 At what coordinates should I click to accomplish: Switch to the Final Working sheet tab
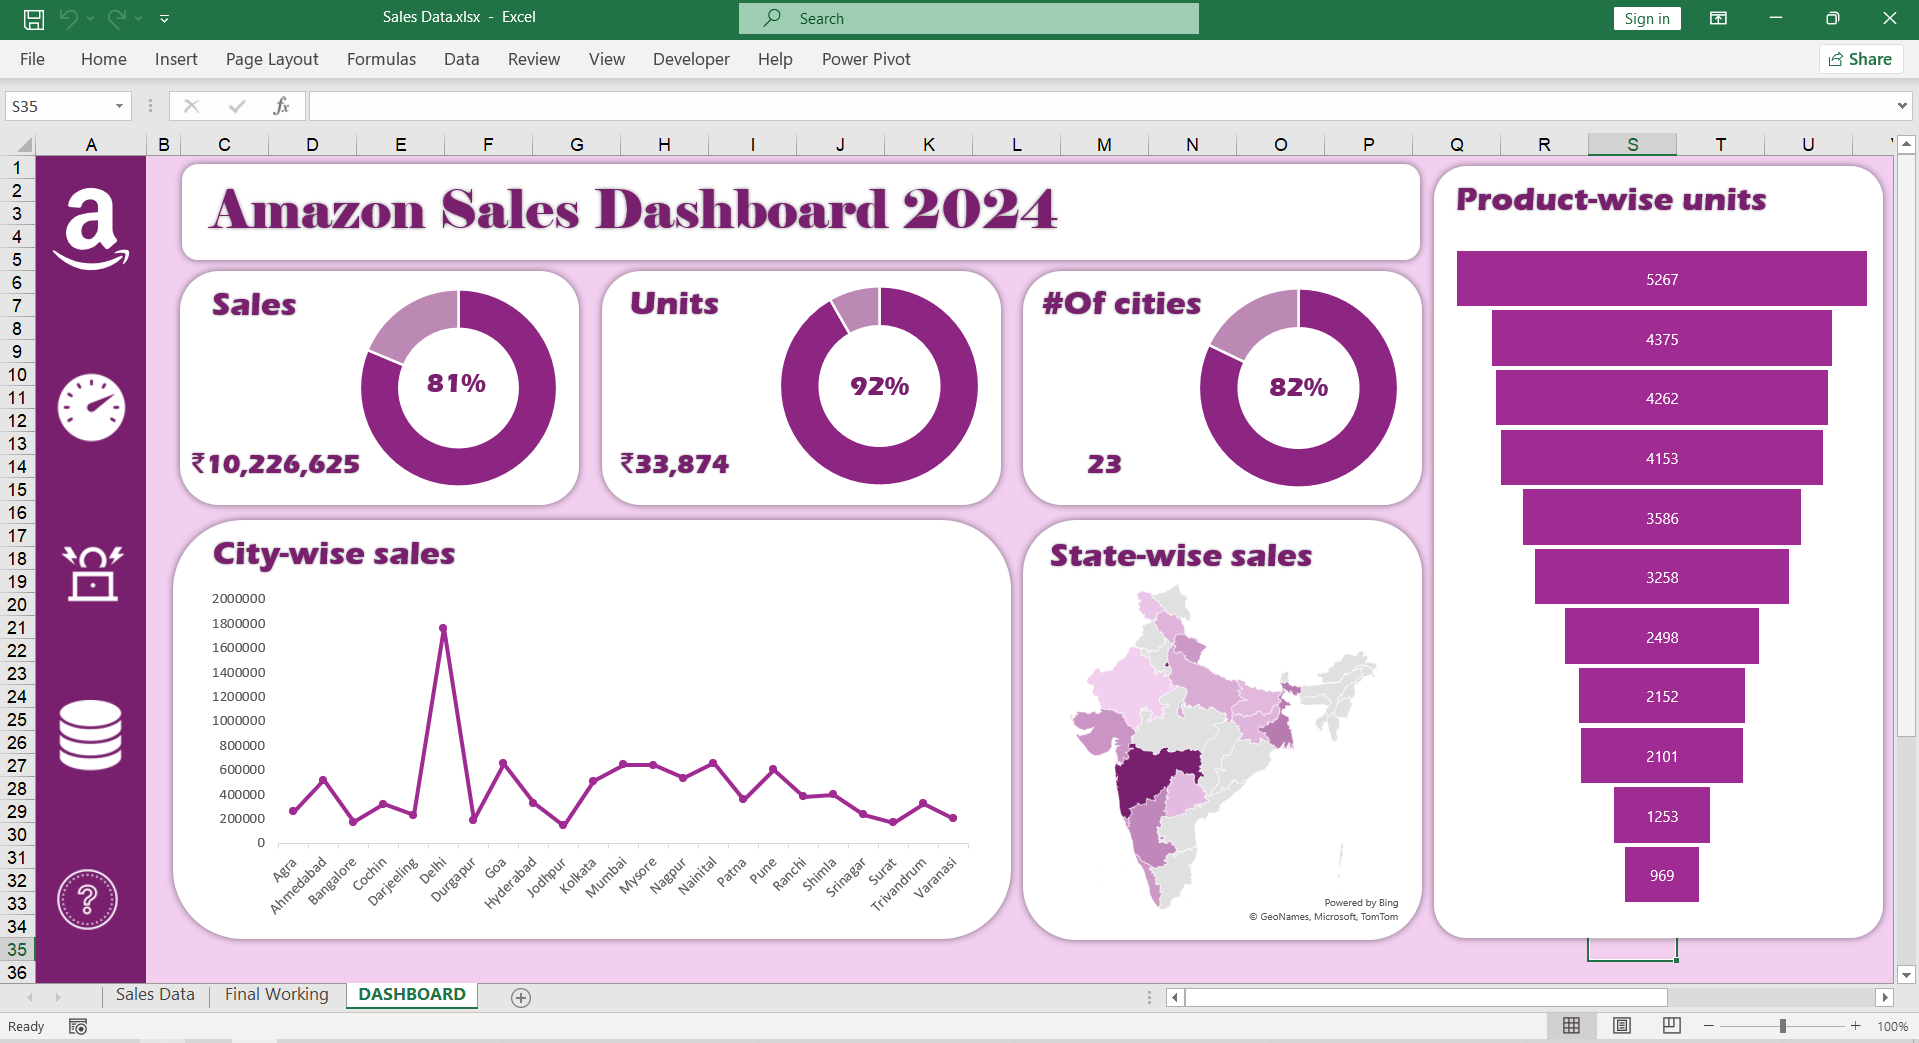[x=276, y=995]
